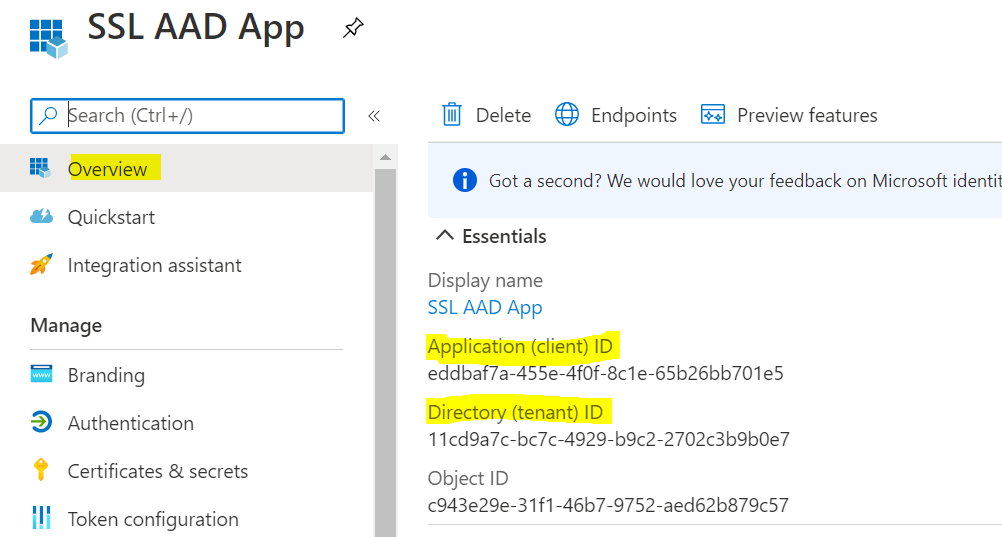1002x537 pixels.
Task: Click the Display name label
Action: [485, 280]
